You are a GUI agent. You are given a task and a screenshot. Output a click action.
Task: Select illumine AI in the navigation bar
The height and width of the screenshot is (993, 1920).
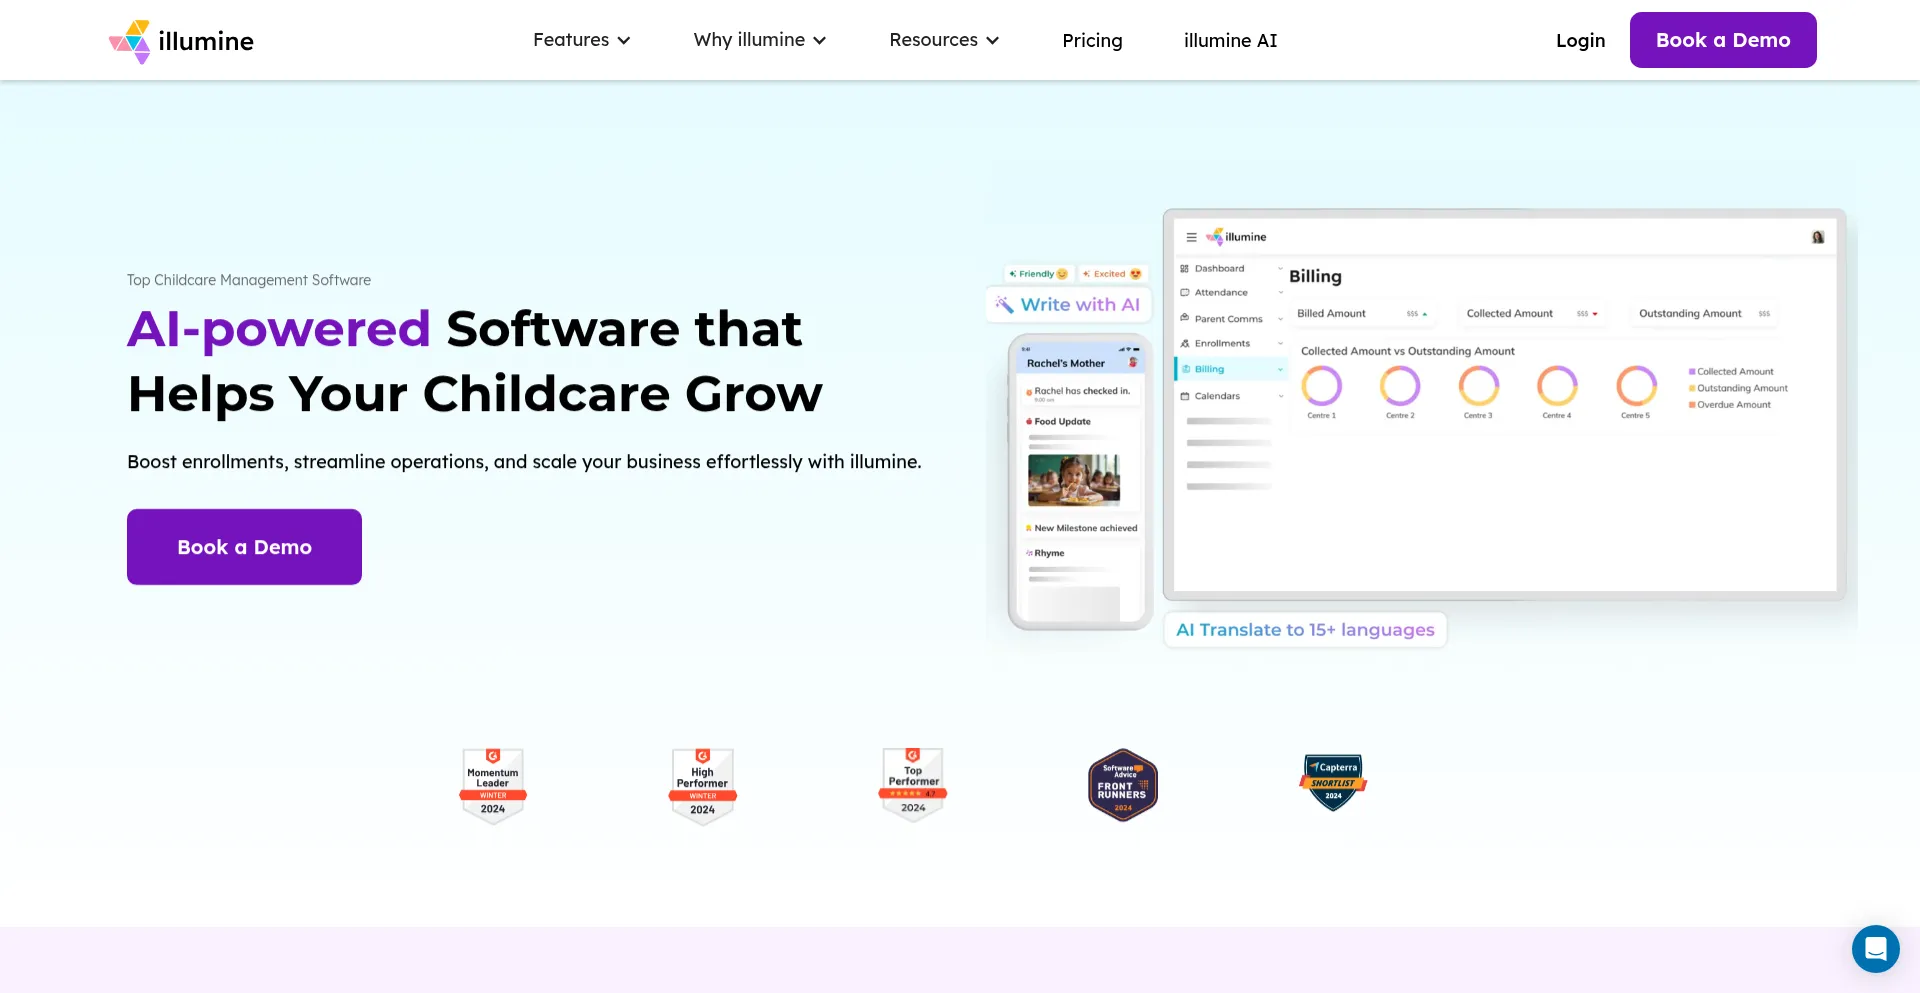click(x=1230, y=40)
